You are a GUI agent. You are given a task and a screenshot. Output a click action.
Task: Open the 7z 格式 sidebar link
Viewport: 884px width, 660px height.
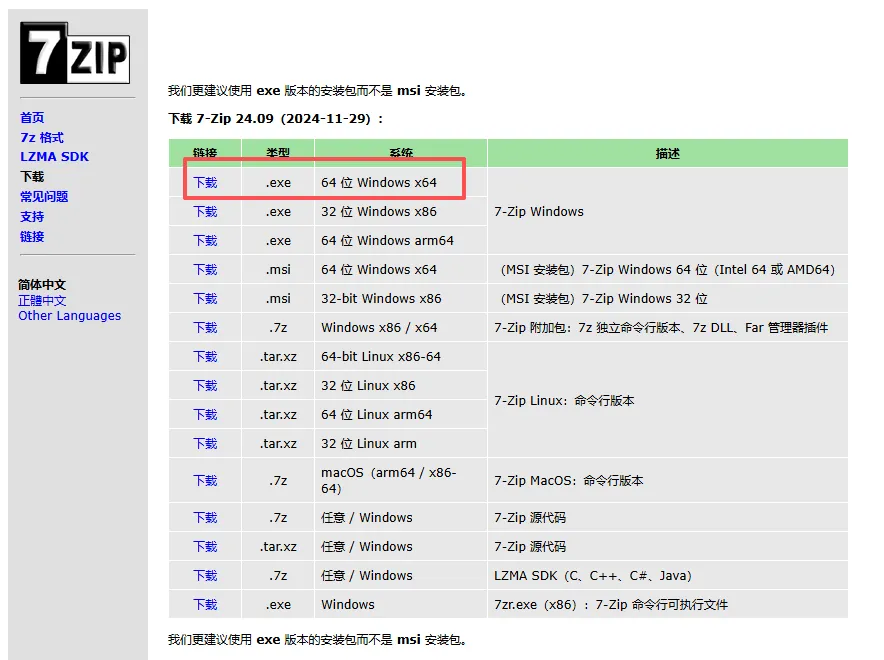click(42, 137)
